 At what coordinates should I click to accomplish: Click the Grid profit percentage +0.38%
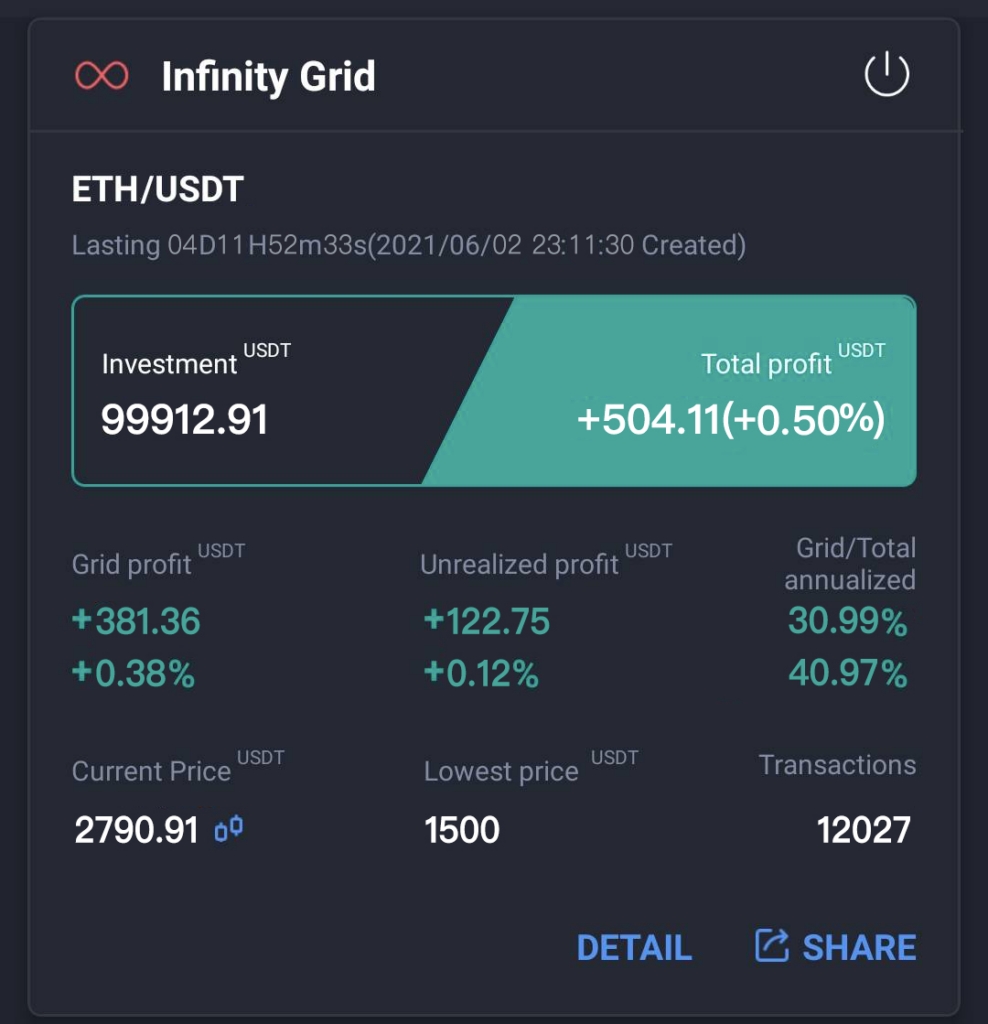click(x=133, y=675)
